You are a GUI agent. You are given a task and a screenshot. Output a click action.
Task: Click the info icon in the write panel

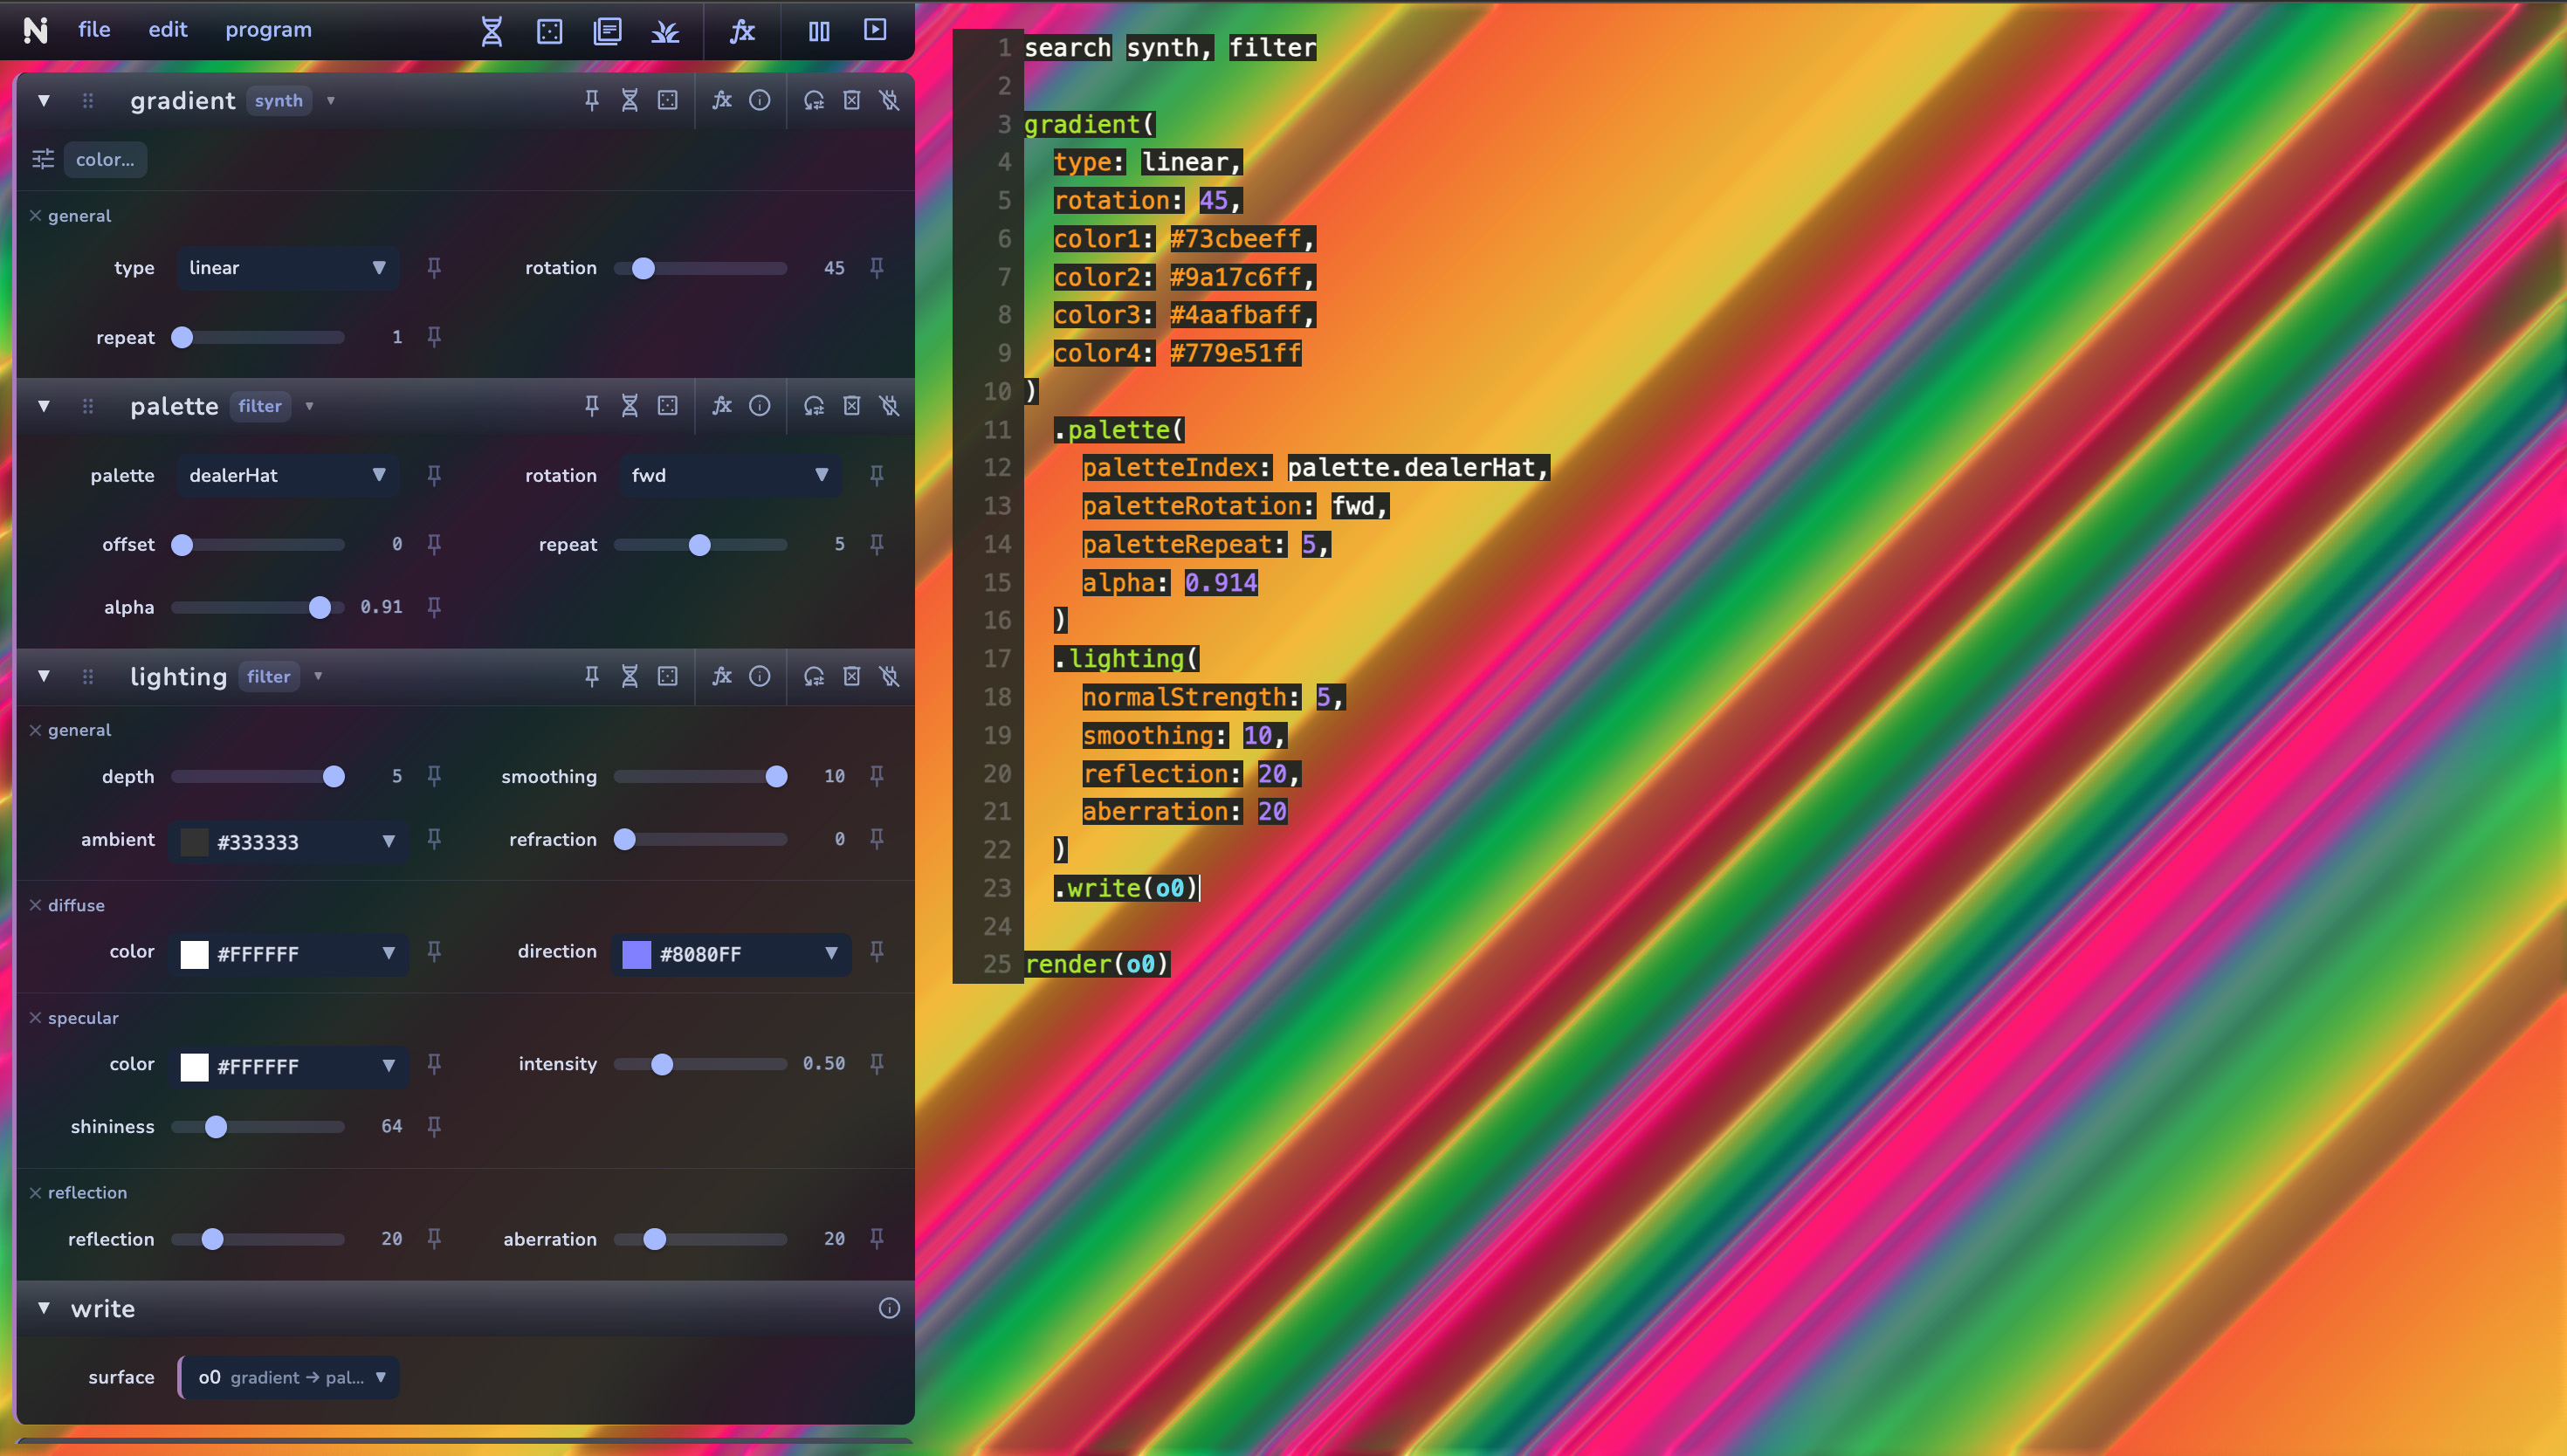(888, 1308)
